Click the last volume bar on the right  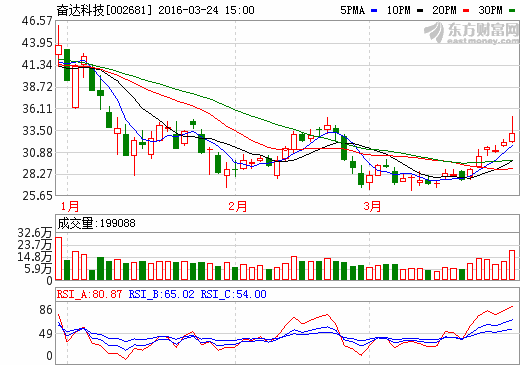pos(512,265)
